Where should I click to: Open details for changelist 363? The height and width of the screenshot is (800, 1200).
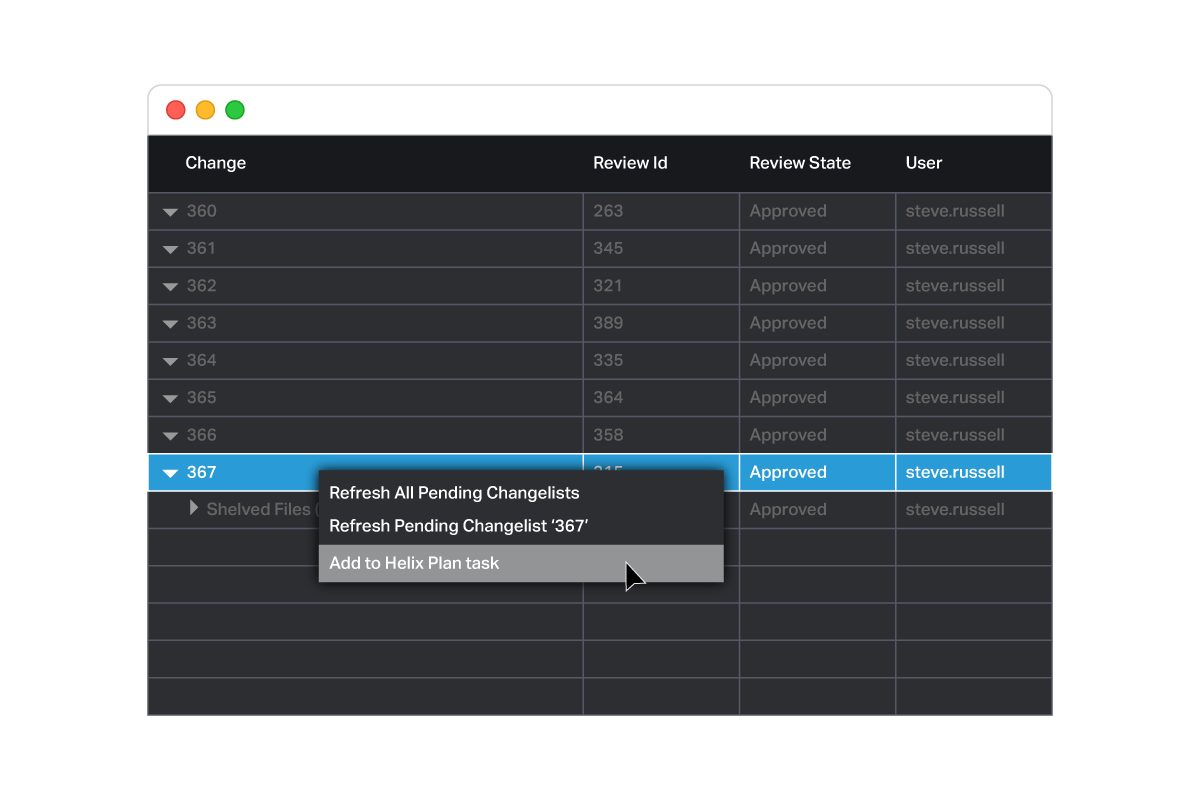point(170,323)
